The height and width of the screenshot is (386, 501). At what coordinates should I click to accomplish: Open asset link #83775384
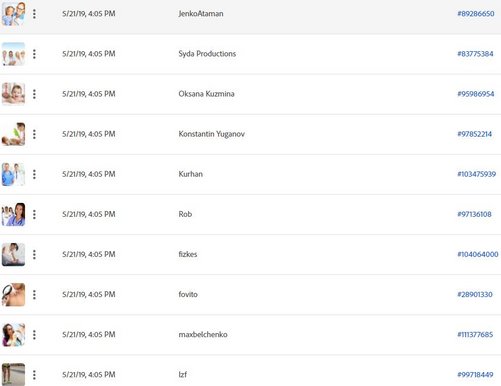(x=475, y=54)
